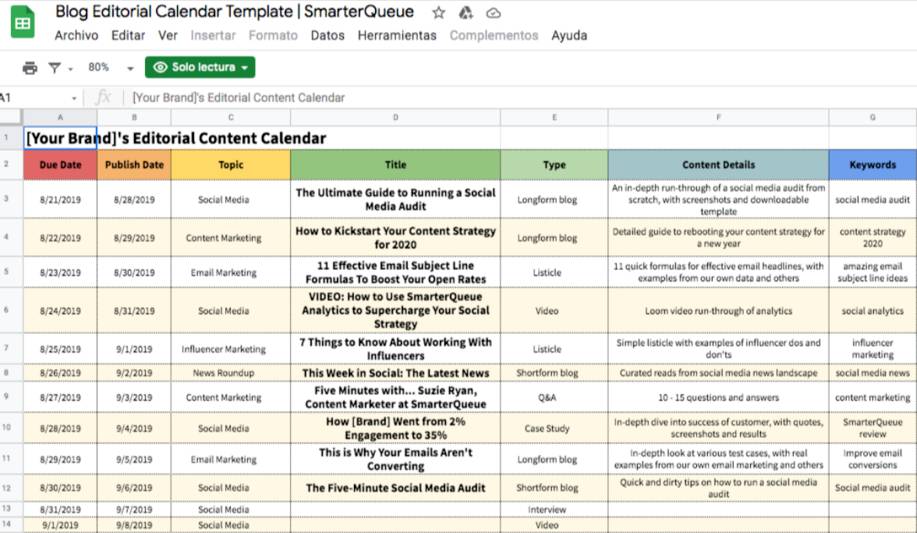Open the Herramientas menu
Screen dimensions: 917x533
[x=397, y=36]
